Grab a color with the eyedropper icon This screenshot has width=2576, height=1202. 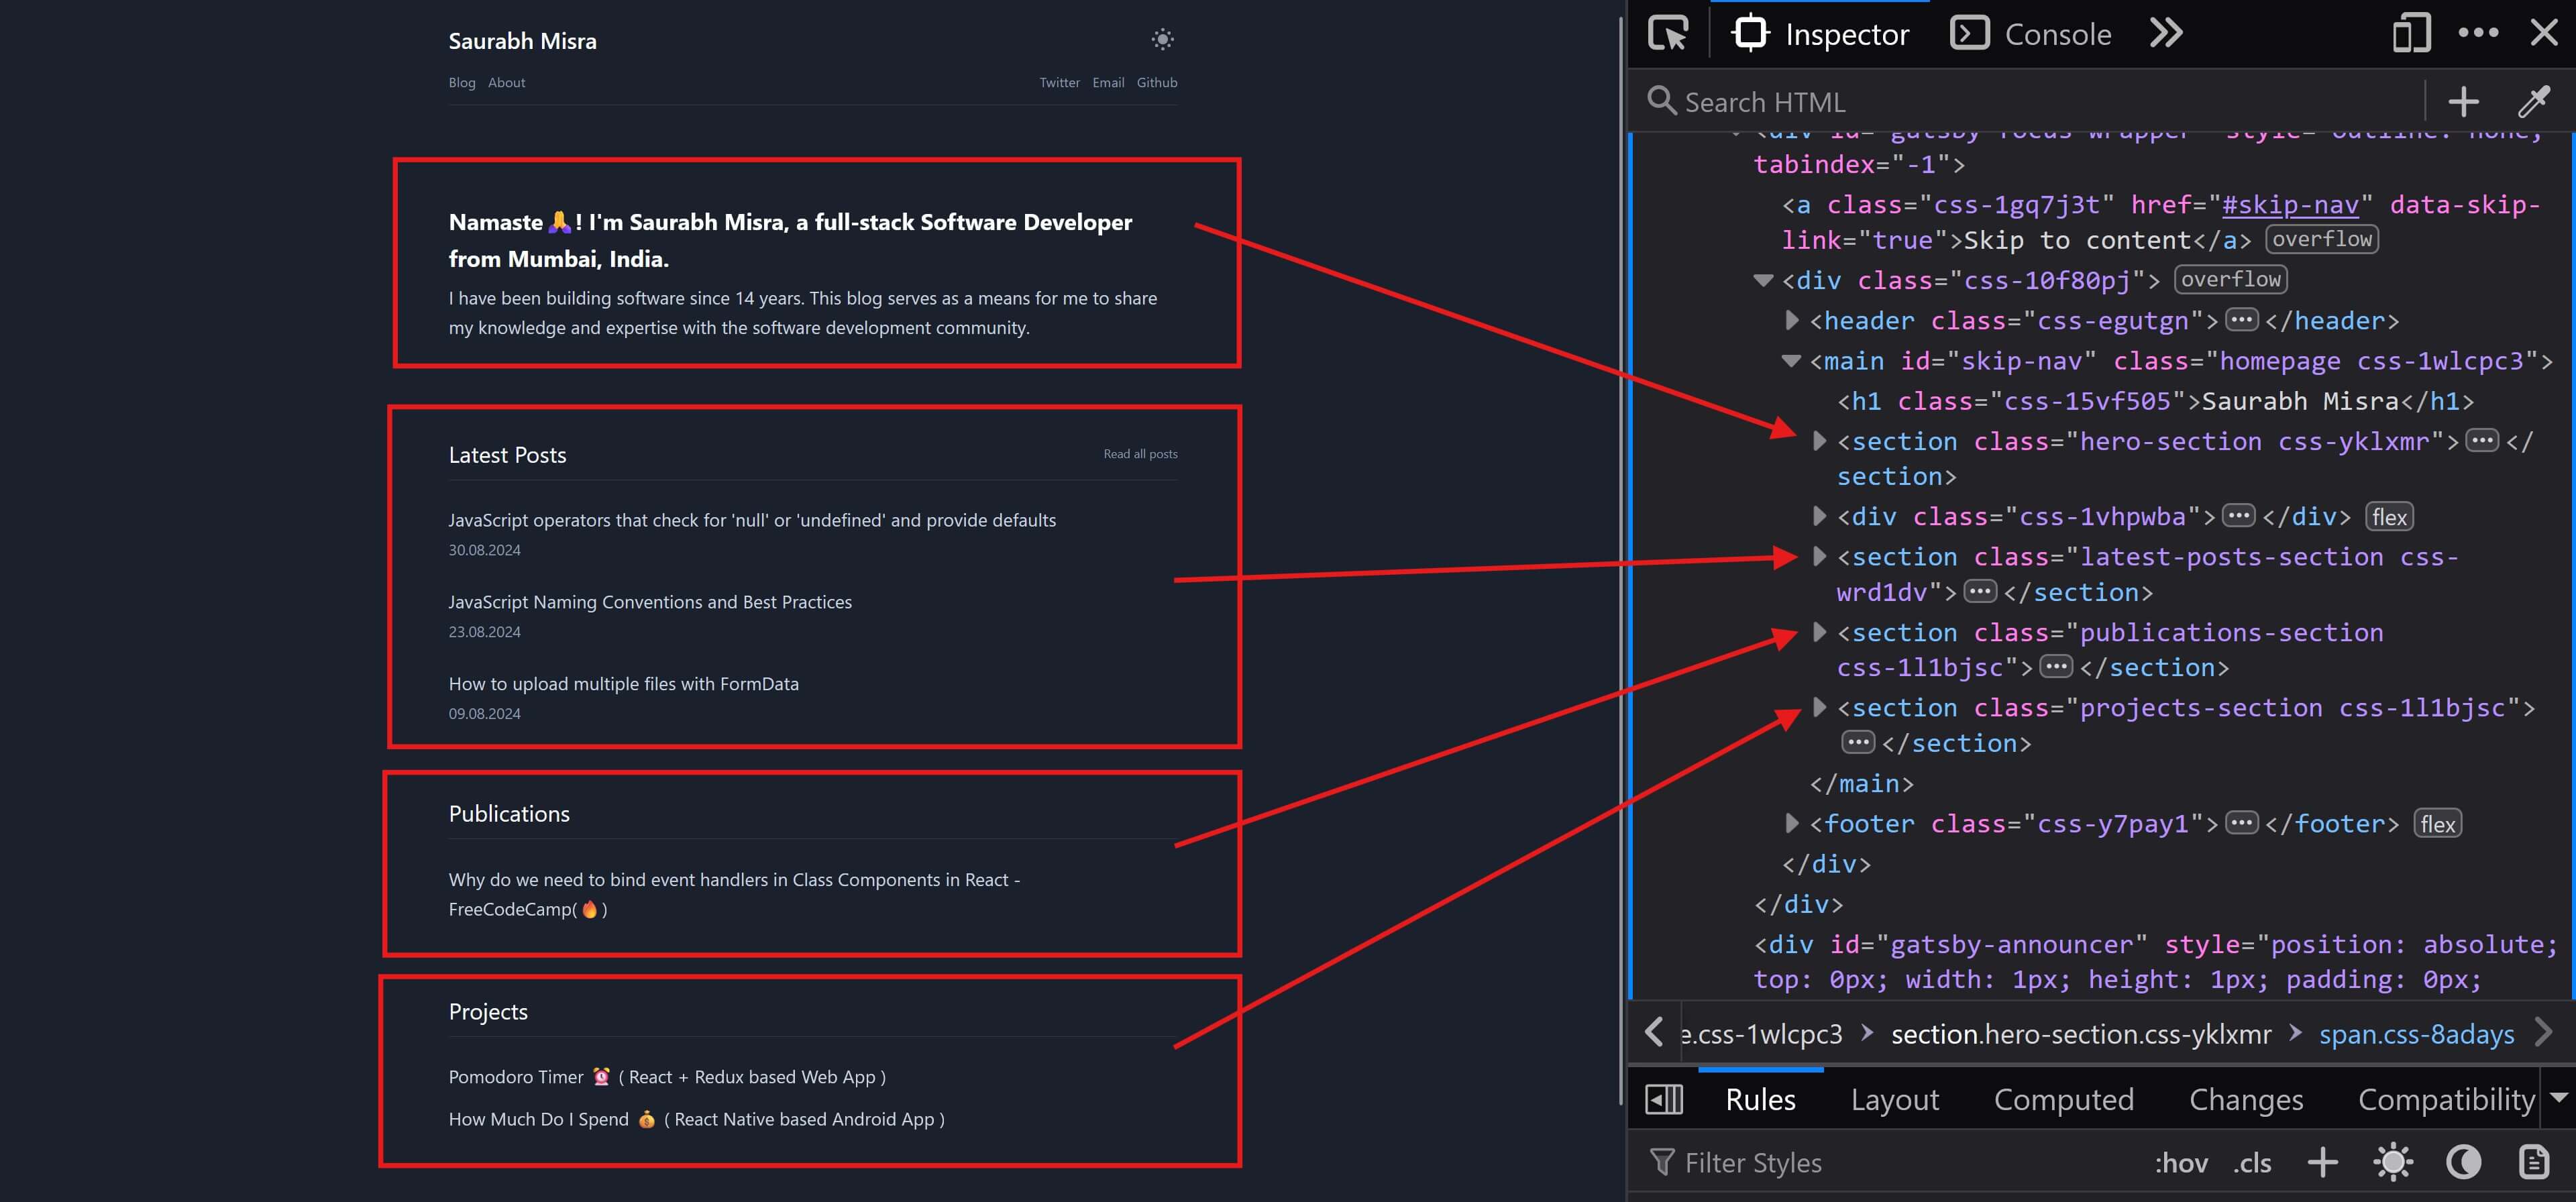click(x=2534, y=101)
